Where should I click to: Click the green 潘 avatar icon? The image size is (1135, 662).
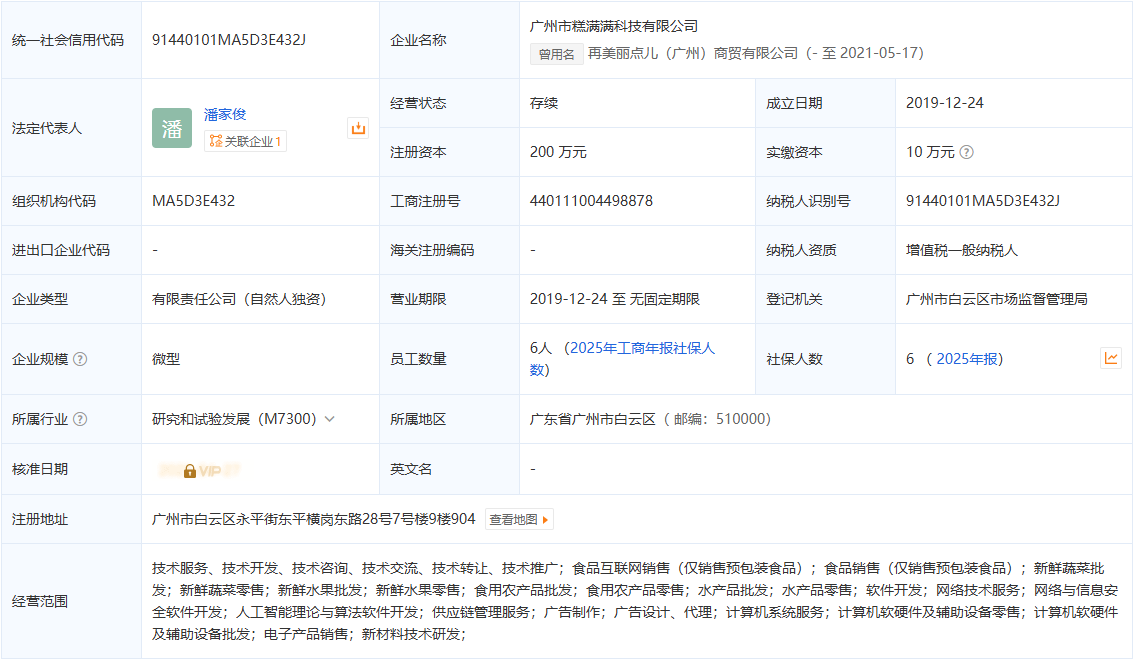point(172,128)
